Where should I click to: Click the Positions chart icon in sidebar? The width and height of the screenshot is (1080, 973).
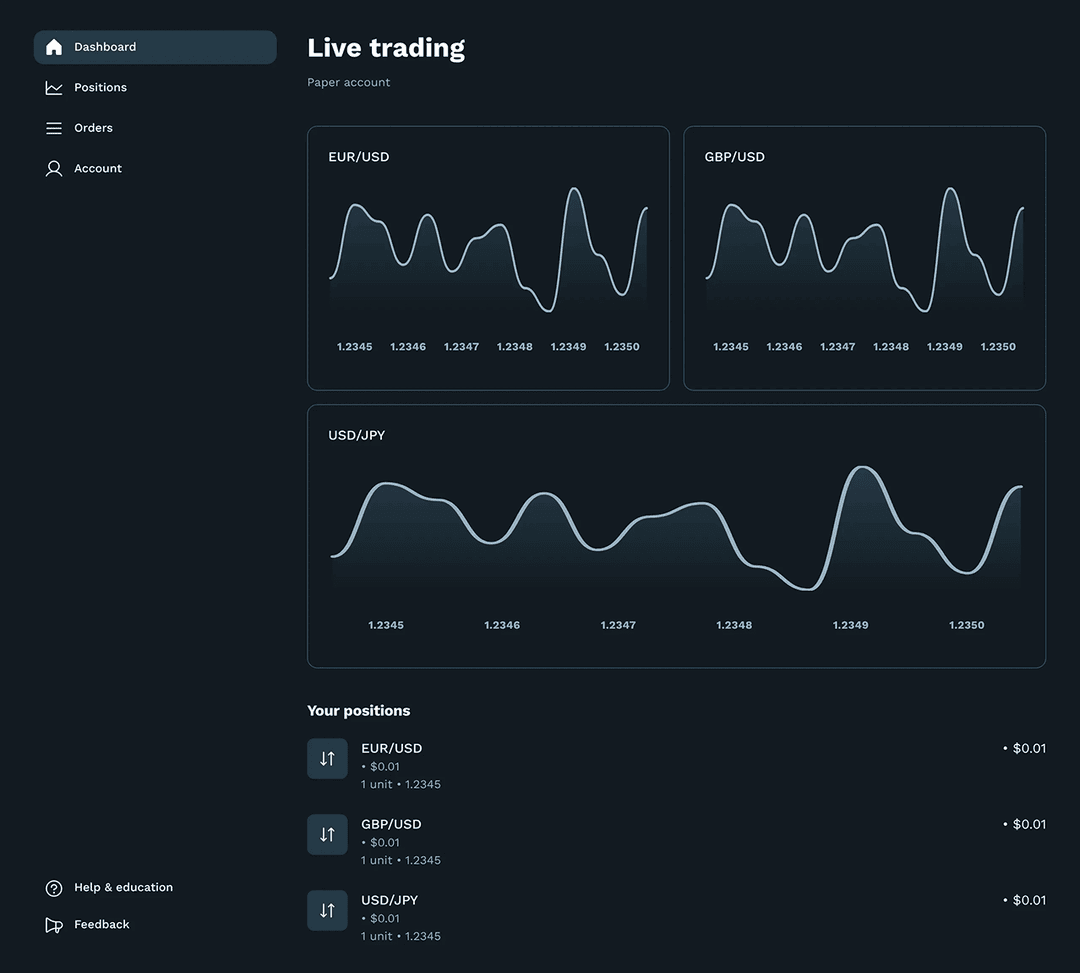[53, 87]
